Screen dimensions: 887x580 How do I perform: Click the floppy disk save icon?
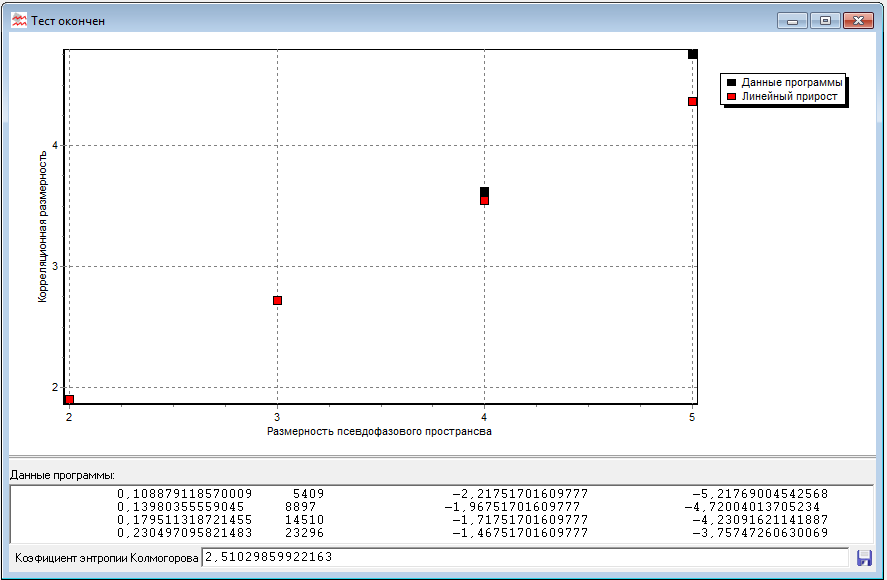tap(864, 557)
